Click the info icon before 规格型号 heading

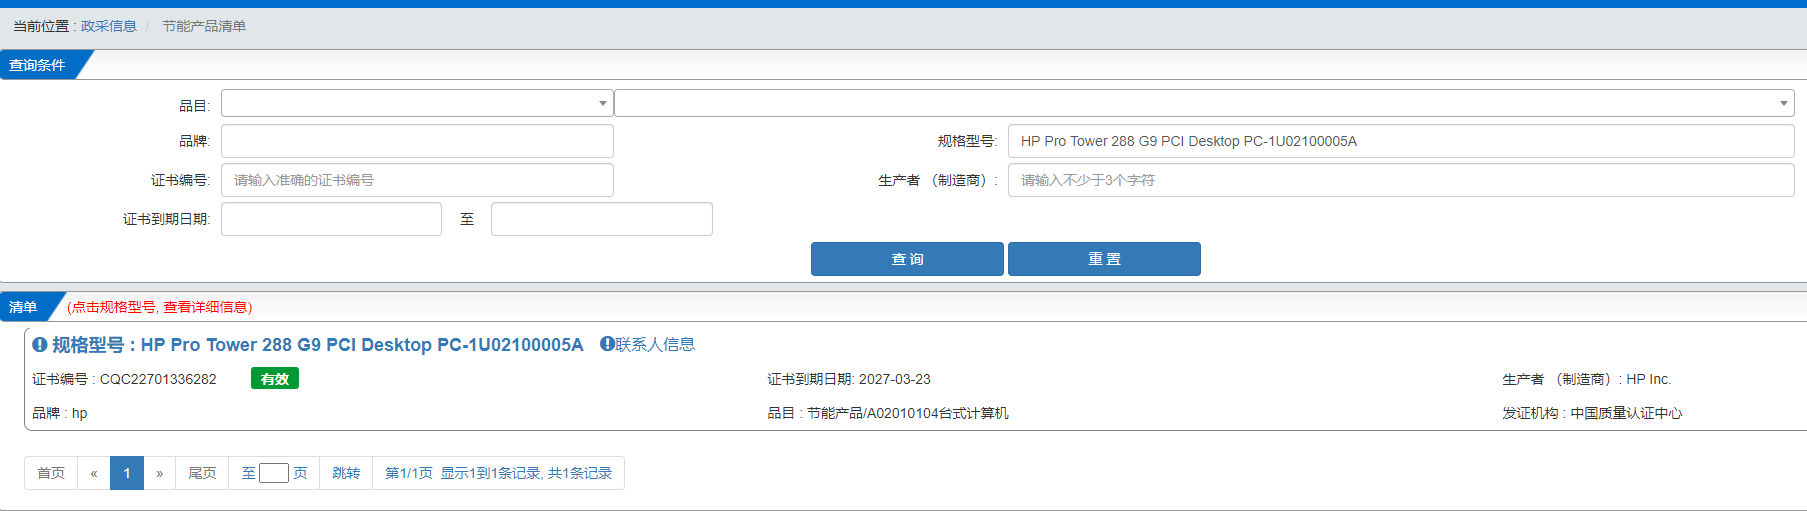pyautogui.click(x=40, y=345)
